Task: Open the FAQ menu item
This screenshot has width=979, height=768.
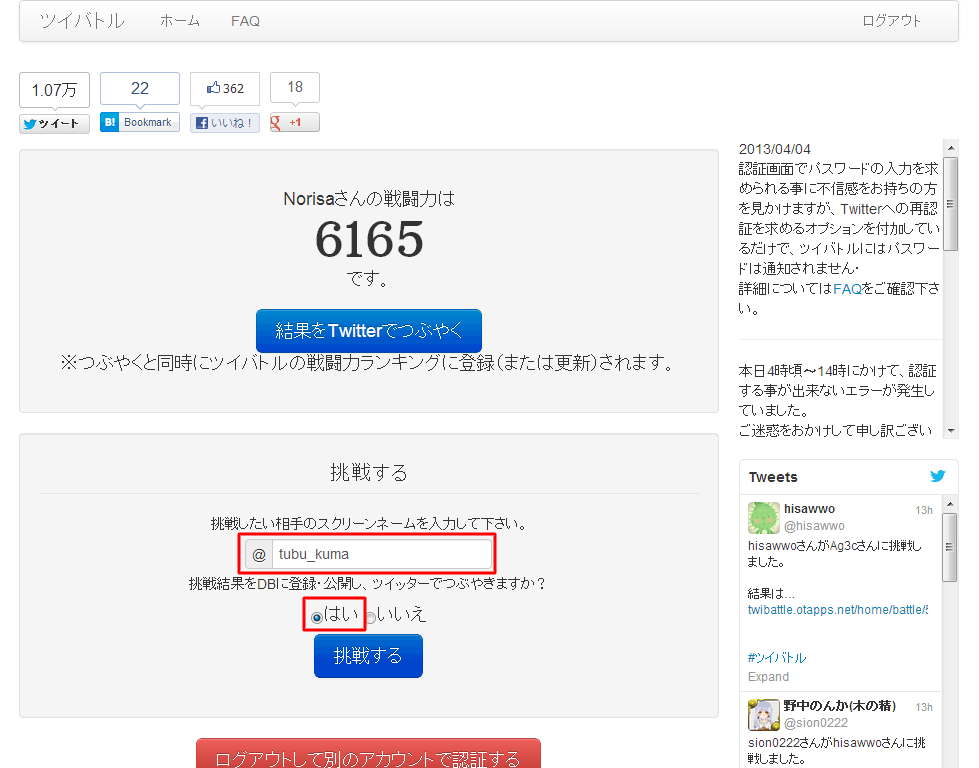Action: click(245, 21)
